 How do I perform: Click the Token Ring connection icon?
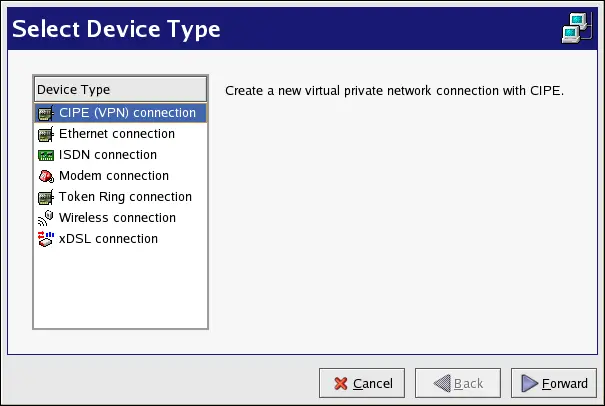(45, 197)
